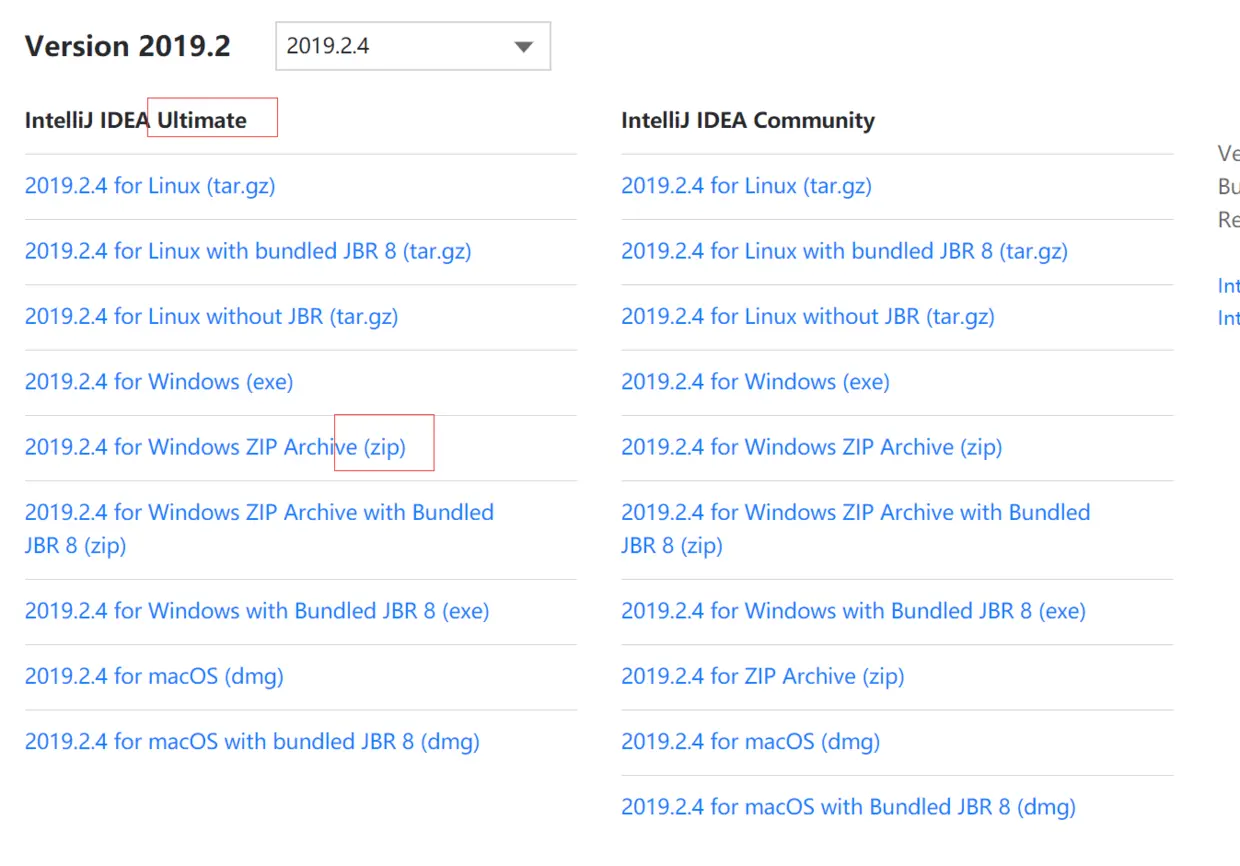Click Community macOS with Bundled JBR 8 (dmg)
Image resolution: width=1240 pixels, height=866 pixels.
pos(848,807)
